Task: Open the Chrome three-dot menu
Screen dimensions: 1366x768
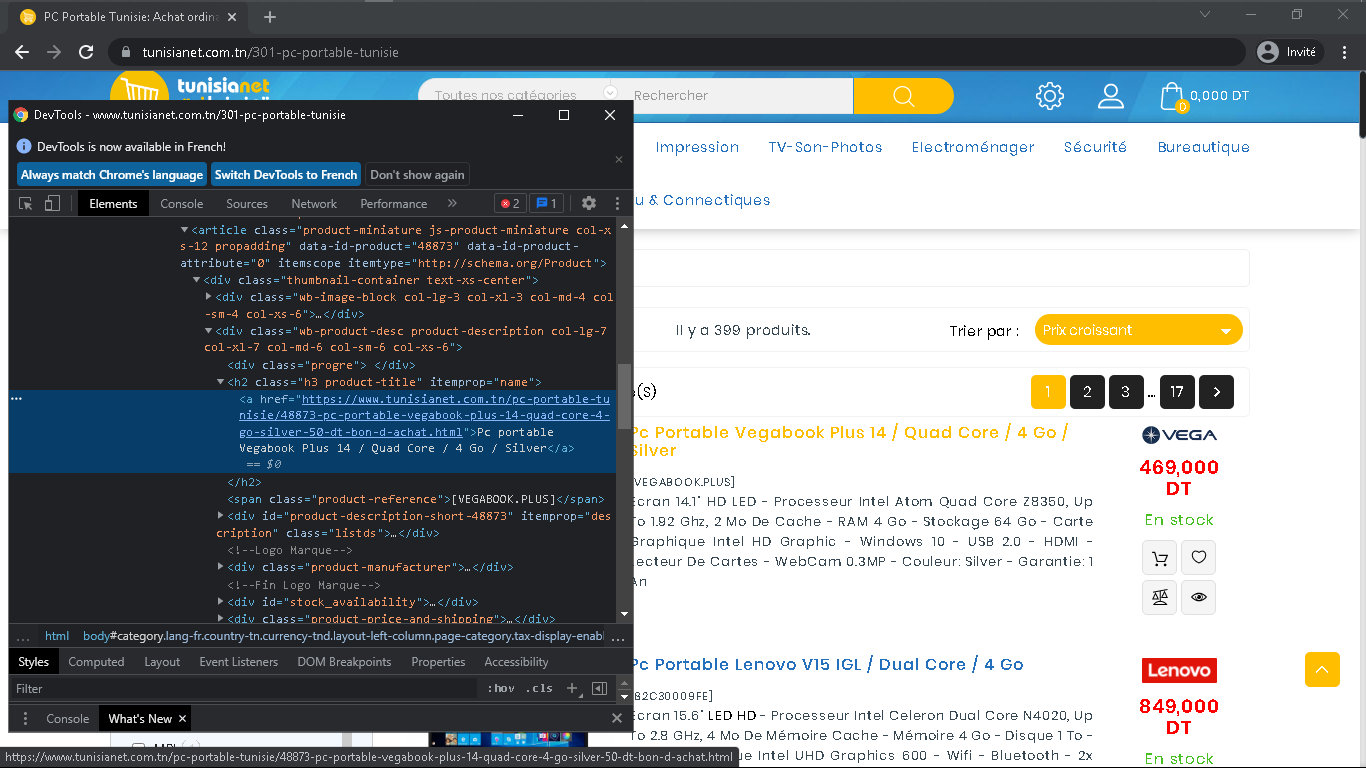Action: click(1343, 52)
